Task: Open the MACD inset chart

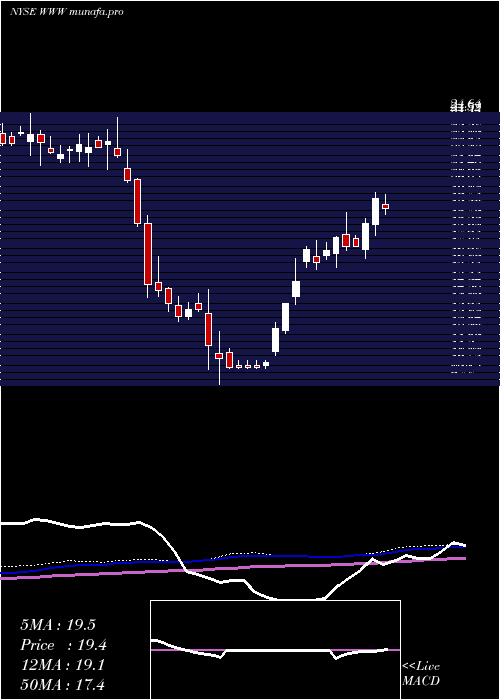Action: 275,650
